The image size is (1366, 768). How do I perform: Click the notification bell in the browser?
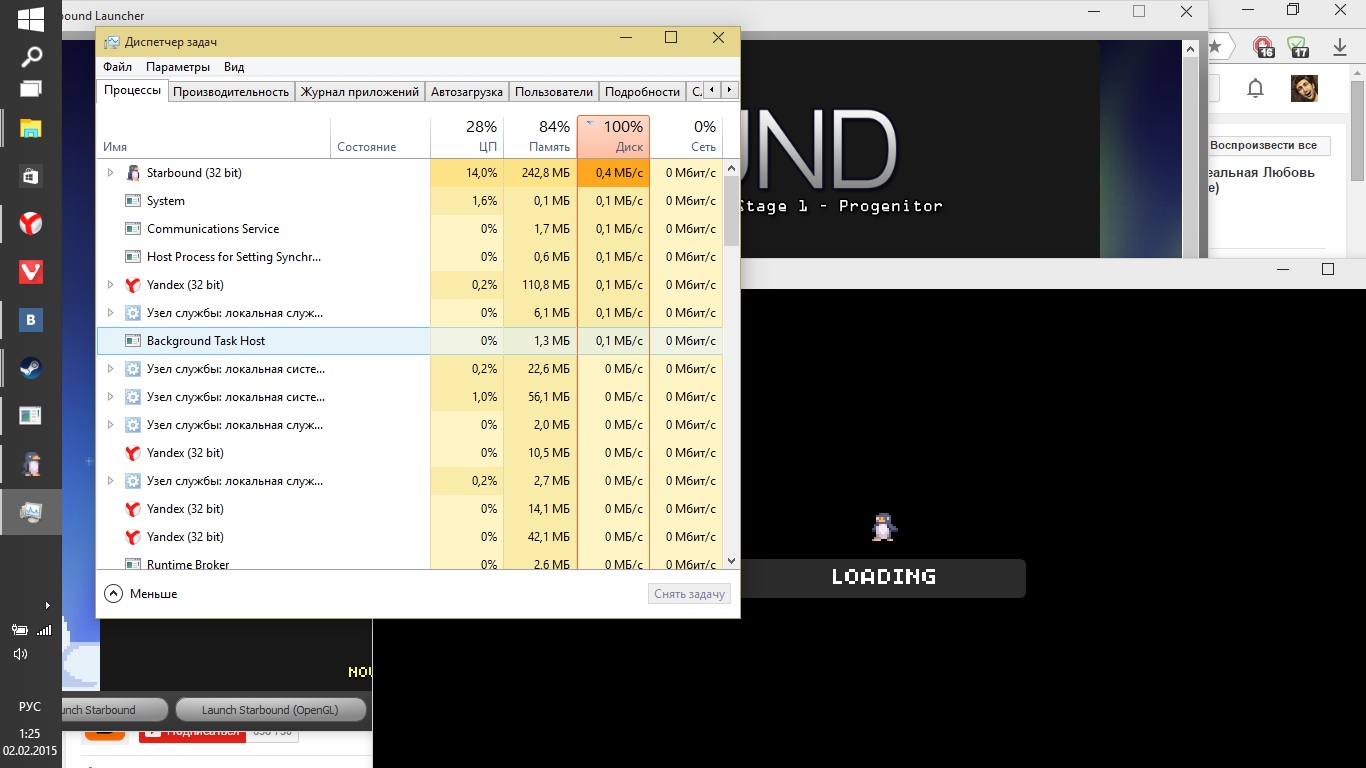1255,89
